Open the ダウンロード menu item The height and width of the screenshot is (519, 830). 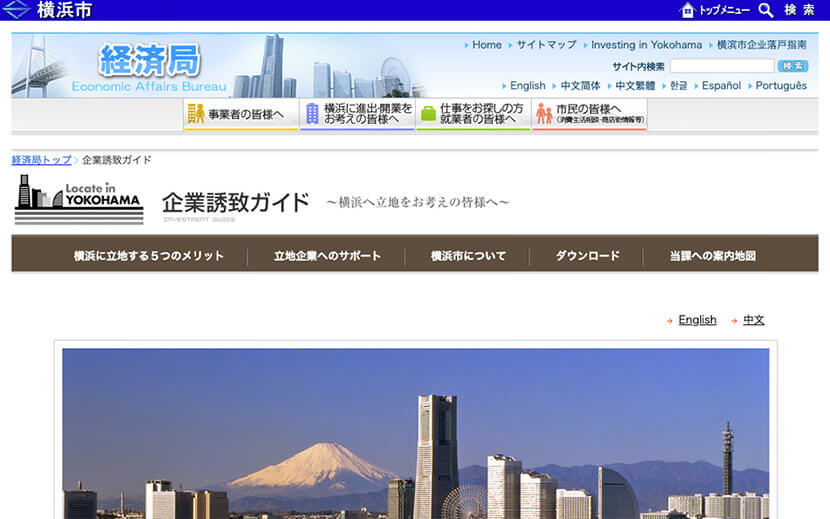pos(587,256)
